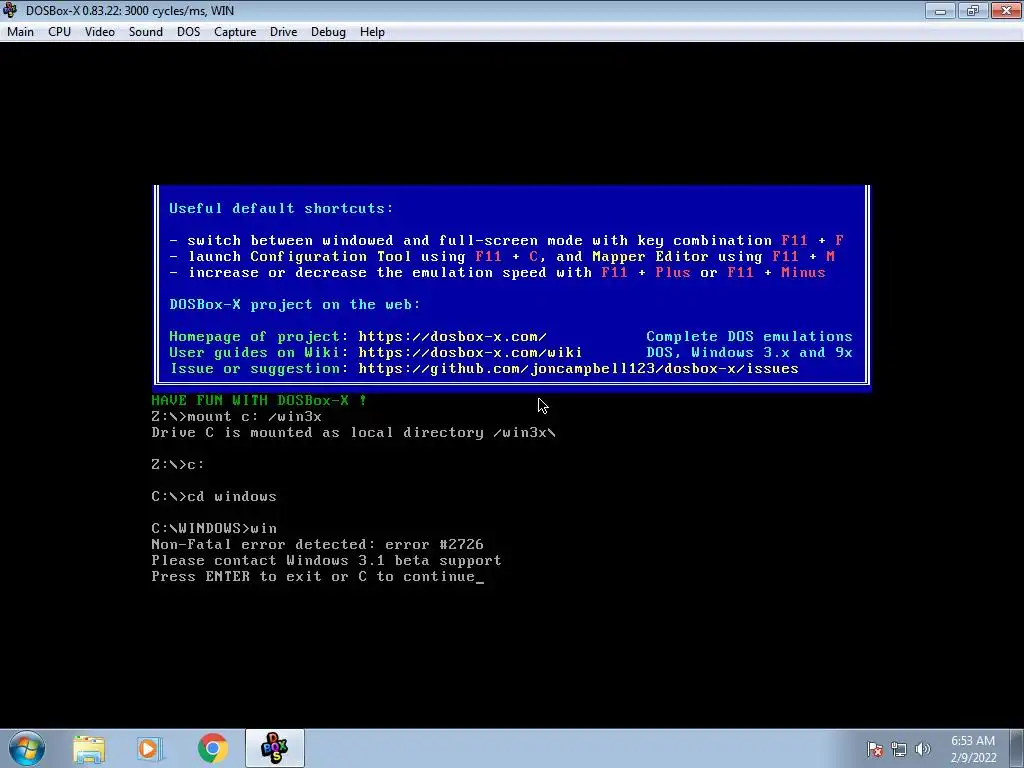Click the full-screen mode shortcut line

click(x=506, y=240)
